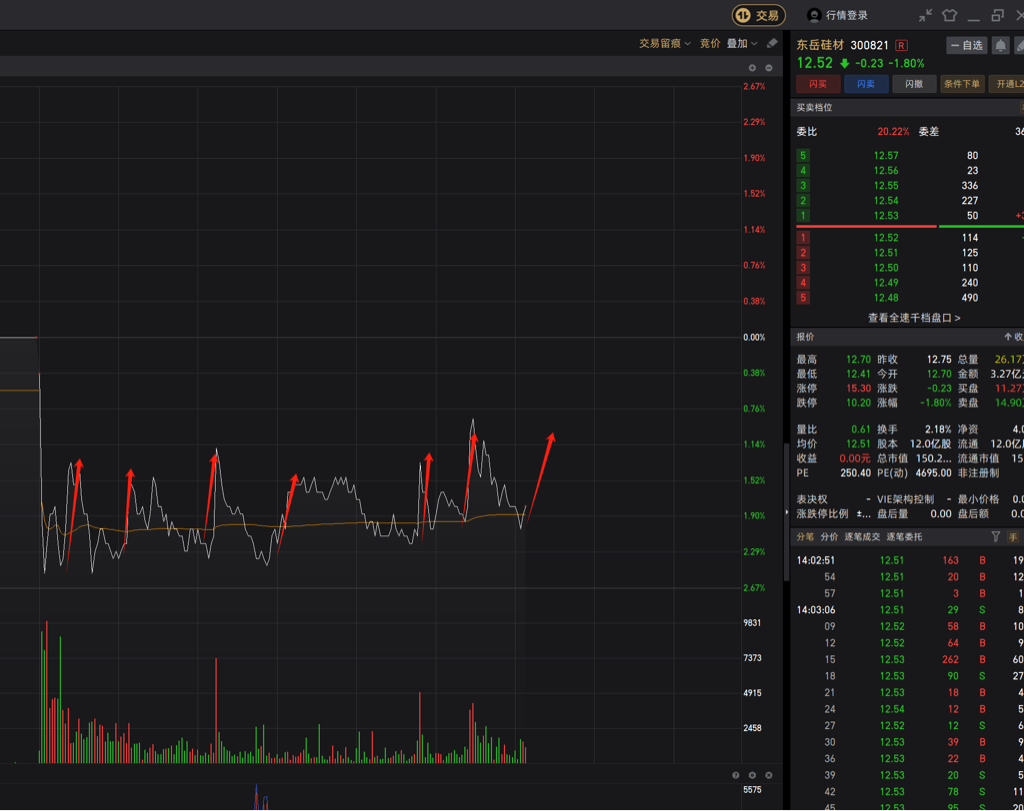Screen dimensions: 1024x811
Task: Switch to the 分价 tab
Action: click(x=830, y=537)
